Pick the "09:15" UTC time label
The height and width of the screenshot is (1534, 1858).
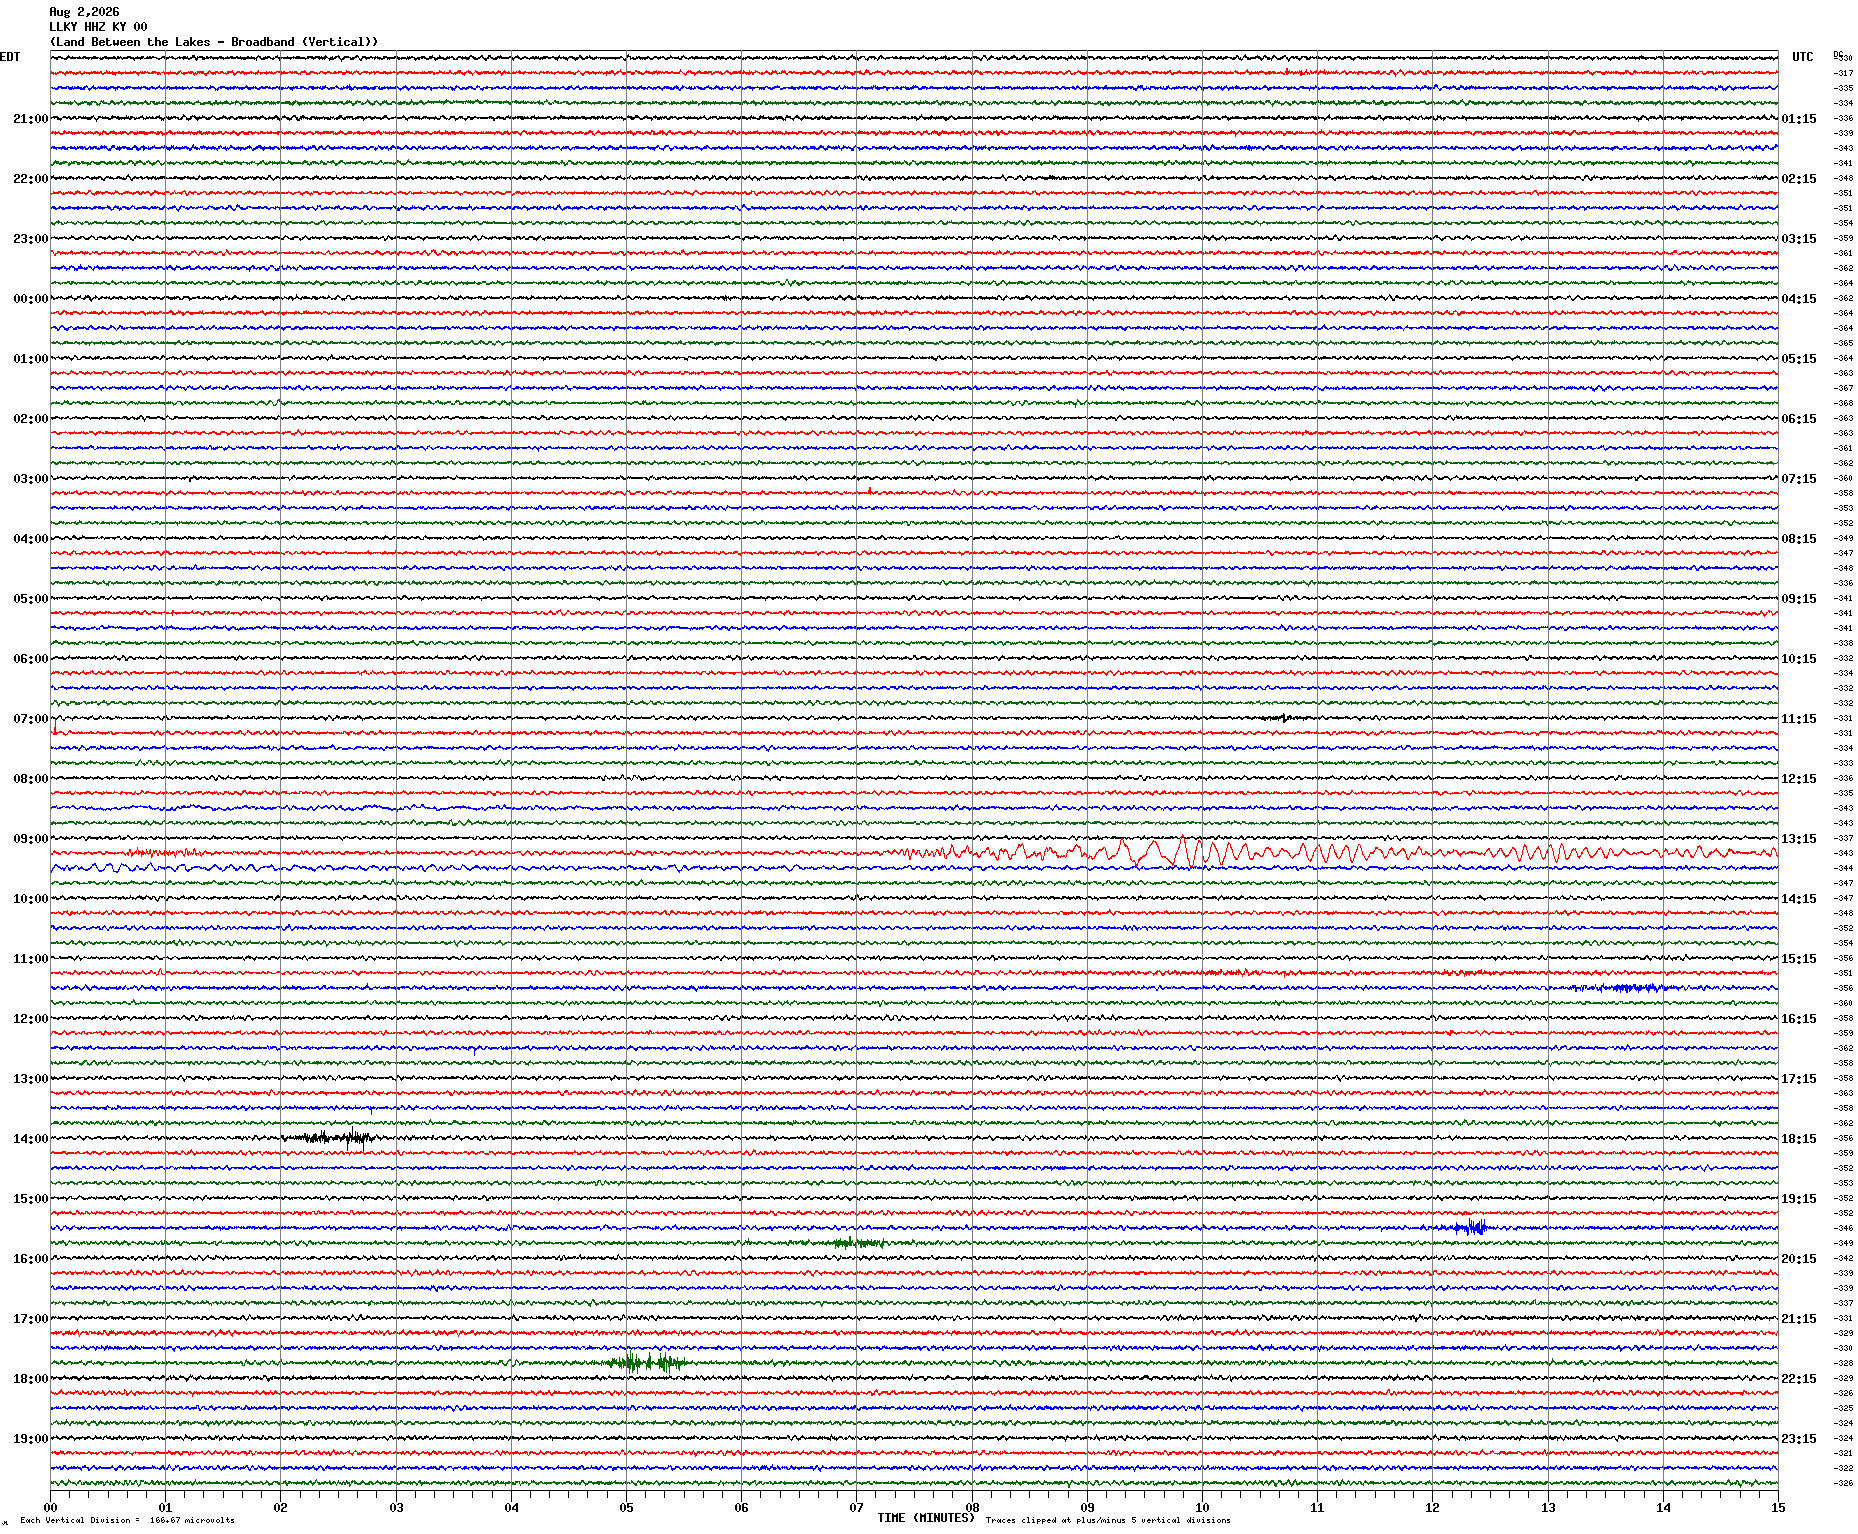tap(1799, 599)
